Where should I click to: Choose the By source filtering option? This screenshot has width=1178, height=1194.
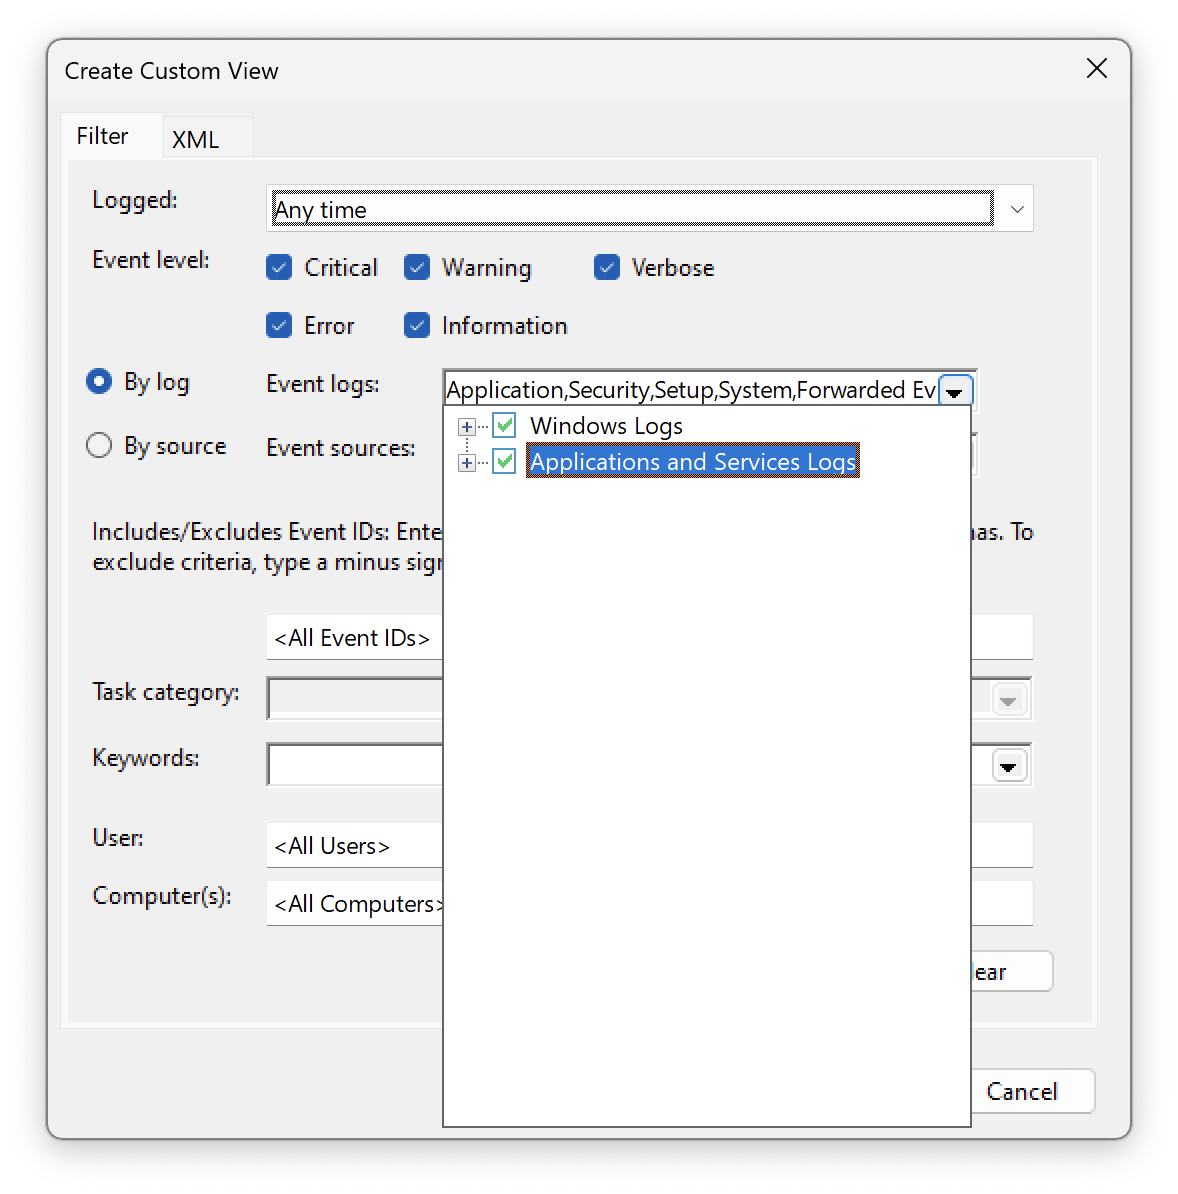pos(99,445)
